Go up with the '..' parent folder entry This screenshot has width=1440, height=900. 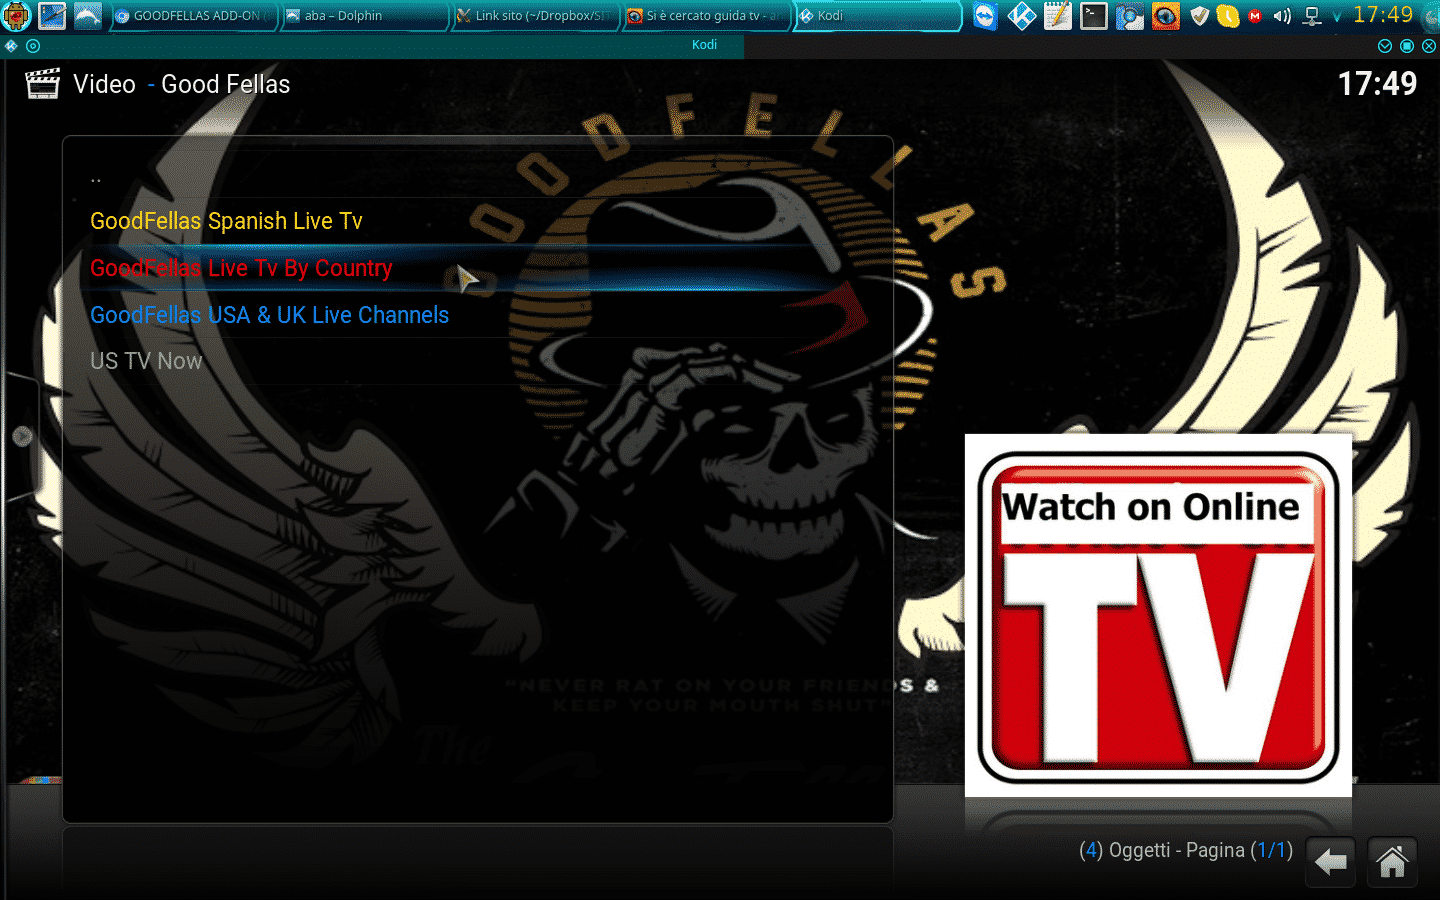[478, 175]
